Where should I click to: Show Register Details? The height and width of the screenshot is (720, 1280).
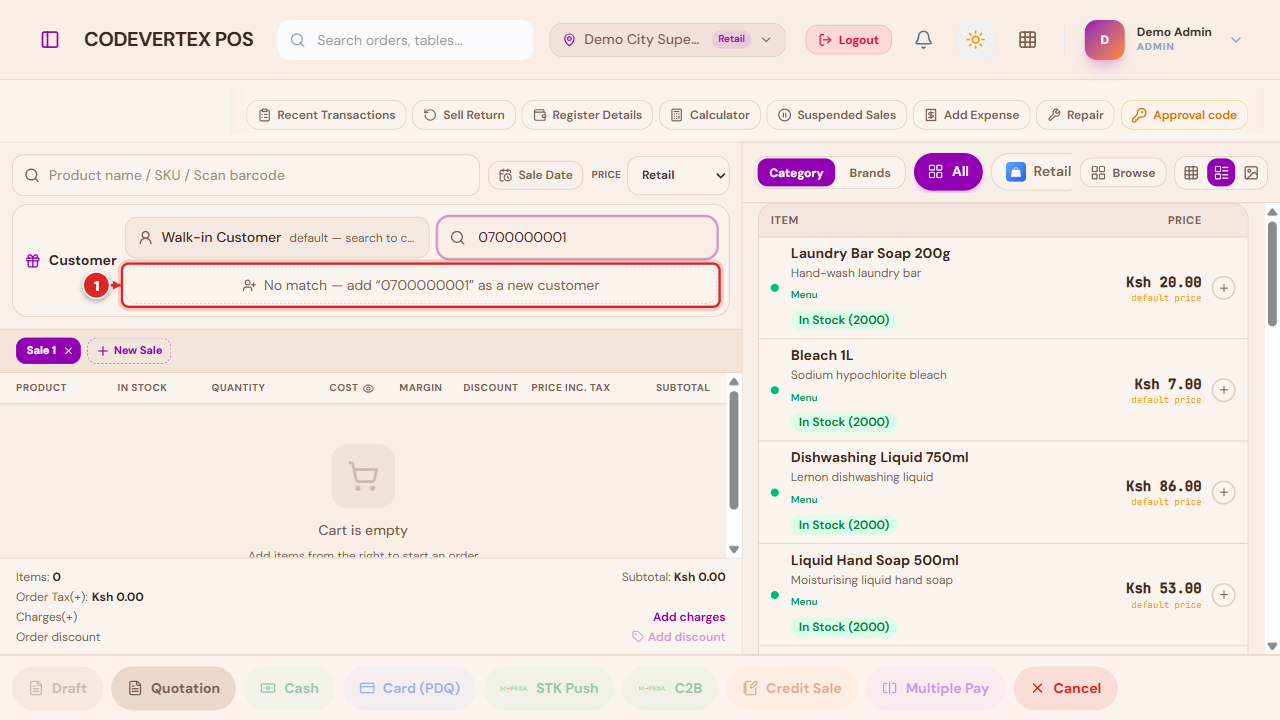(x=587, y=115)
